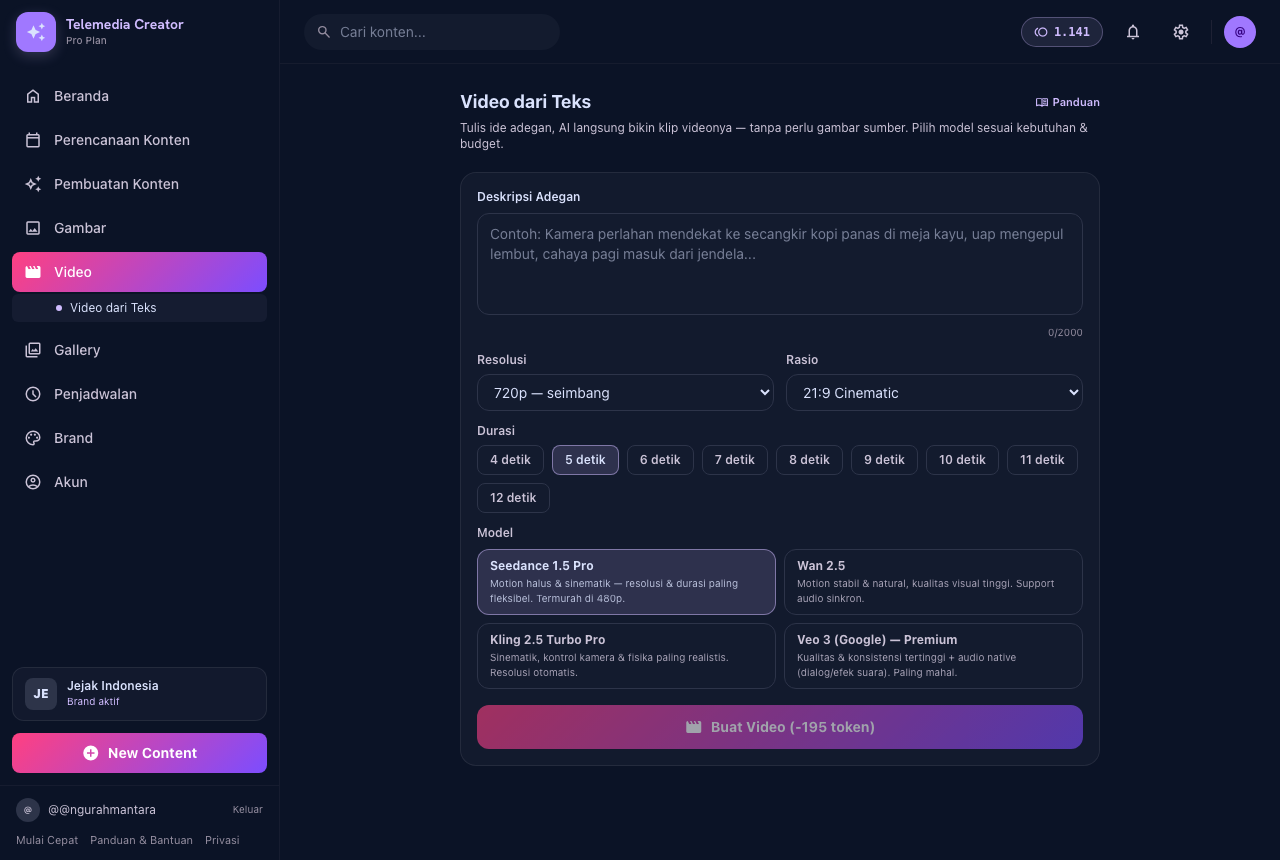Open the user avatar in the top bar
This screenshot has height=860, width=1280.
pos(1240,32)
